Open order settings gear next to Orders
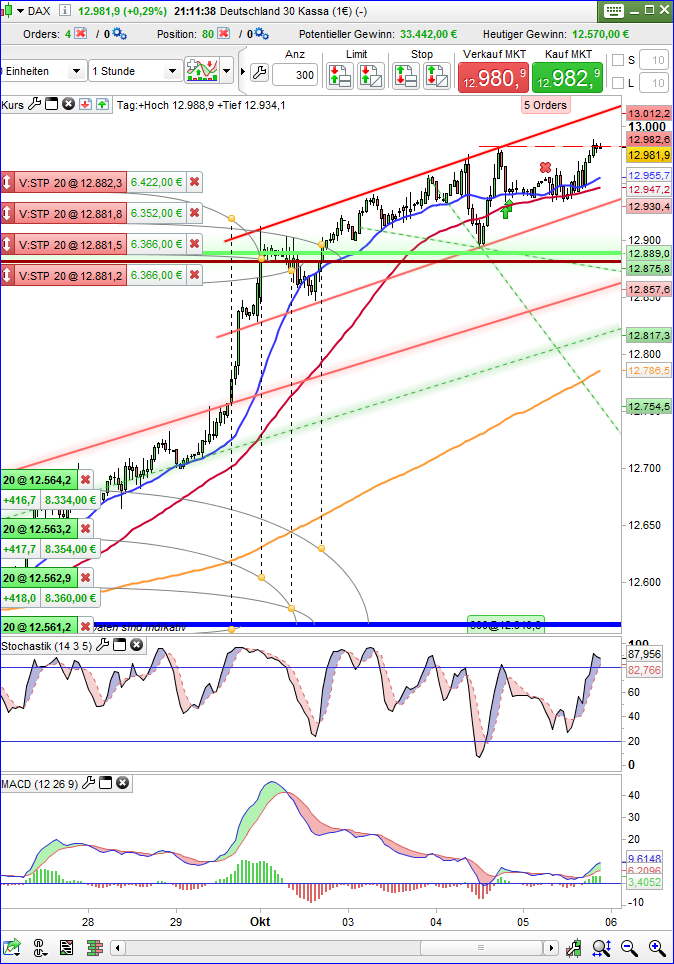 (x=119, y=33)
